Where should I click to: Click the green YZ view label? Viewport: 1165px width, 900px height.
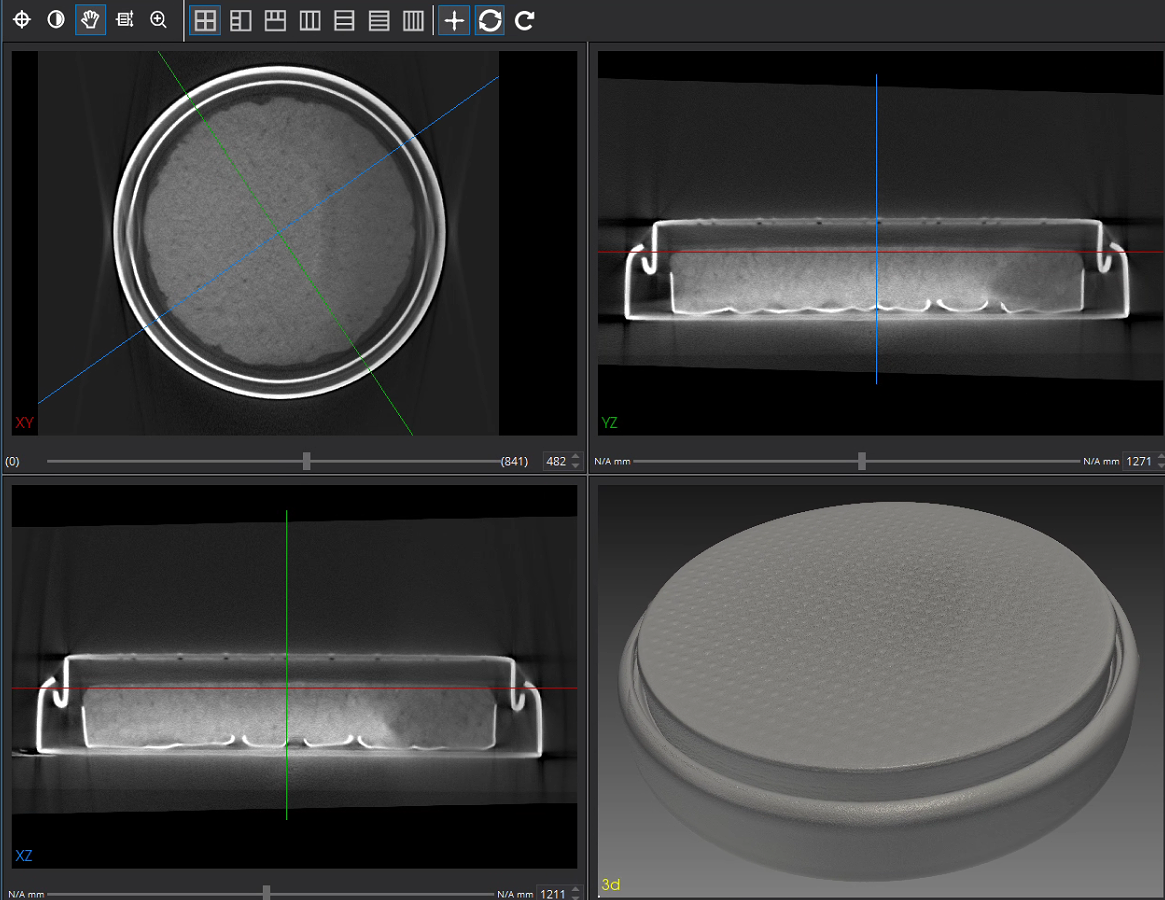(x=609, y=423)
